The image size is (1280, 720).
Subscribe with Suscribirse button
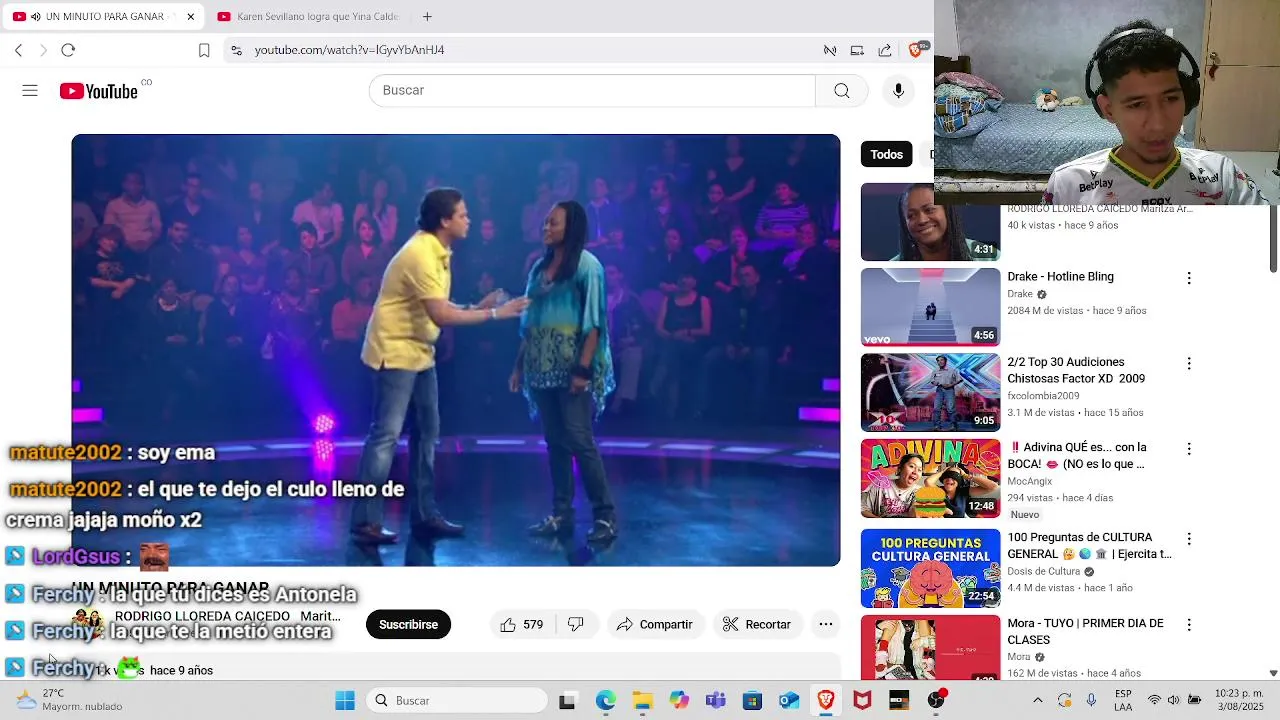point(408,624)
